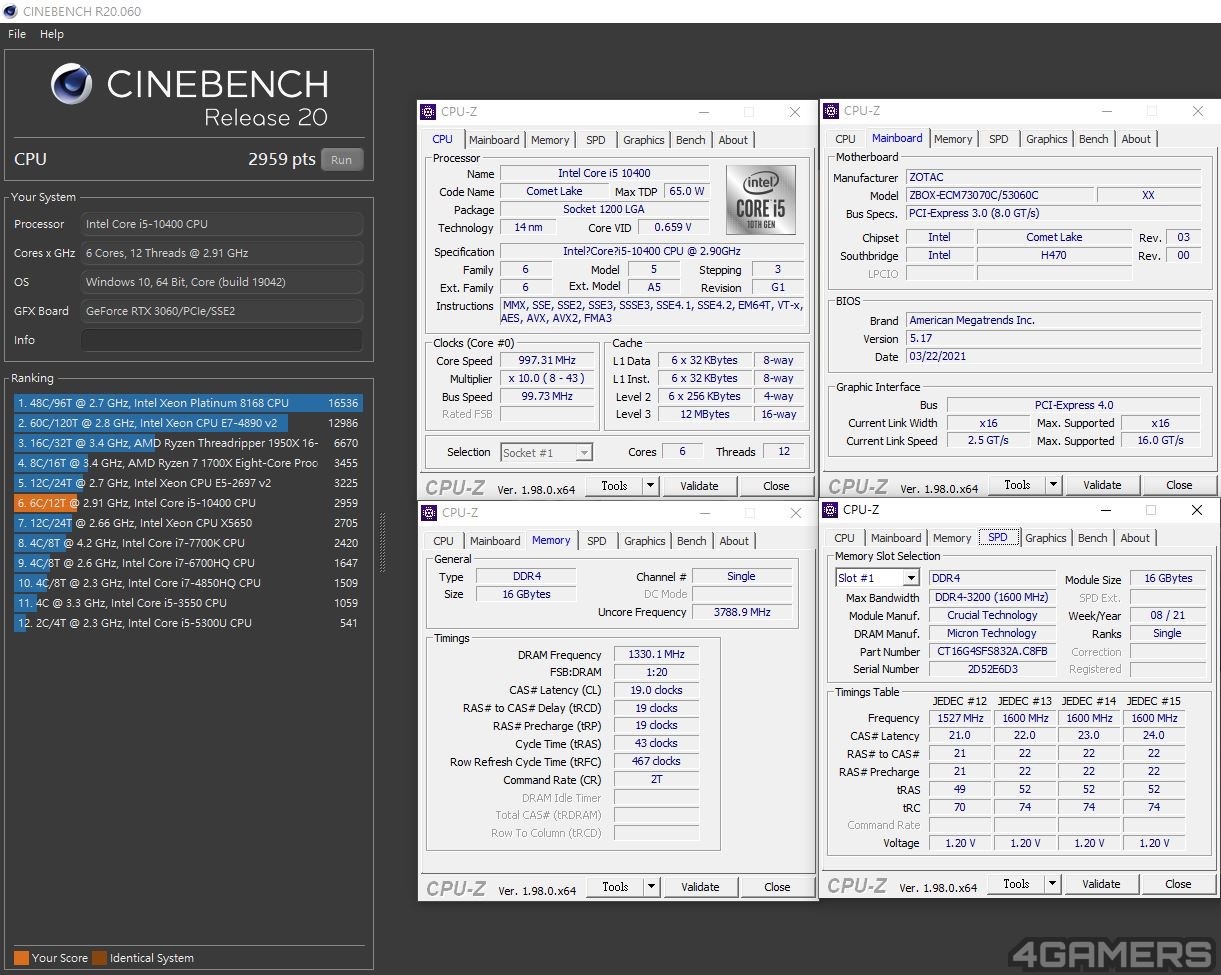Screen dimensions: 1221x975
Task: Click the CPU-Z title bar icon in the SPD tab window
Action: (830, 510)
